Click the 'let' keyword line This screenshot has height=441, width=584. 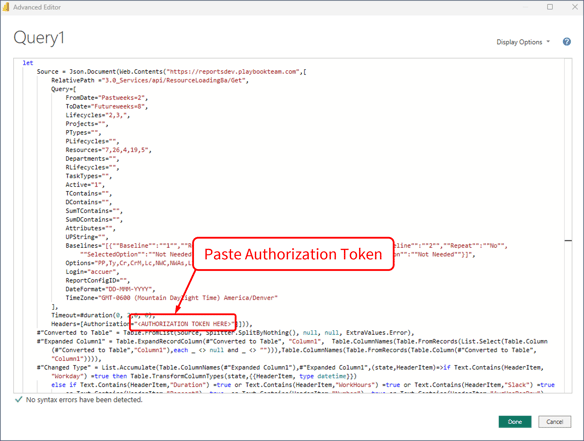click(x=28, y=63)
